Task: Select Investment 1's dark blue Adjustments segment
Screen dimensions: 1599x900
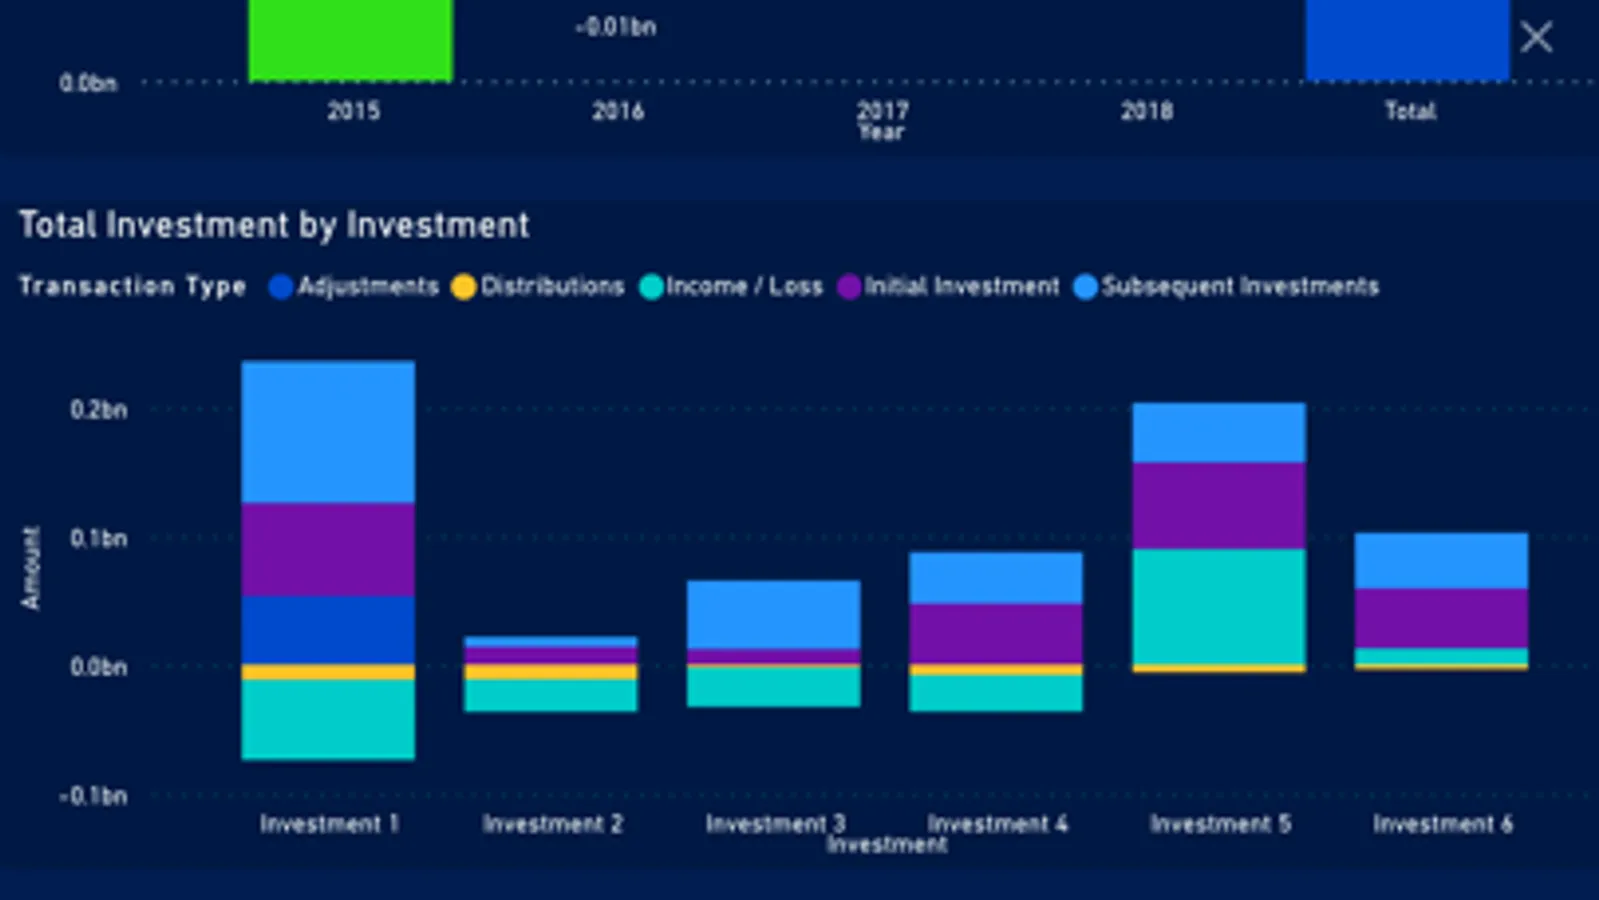Action: [x=328, y=631]
